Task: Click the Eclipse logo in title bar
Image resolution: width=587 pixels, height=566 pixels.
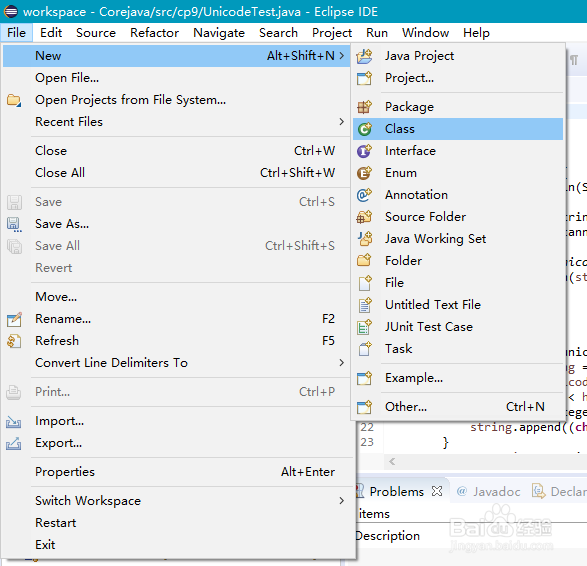Action: tap(10, 12)
